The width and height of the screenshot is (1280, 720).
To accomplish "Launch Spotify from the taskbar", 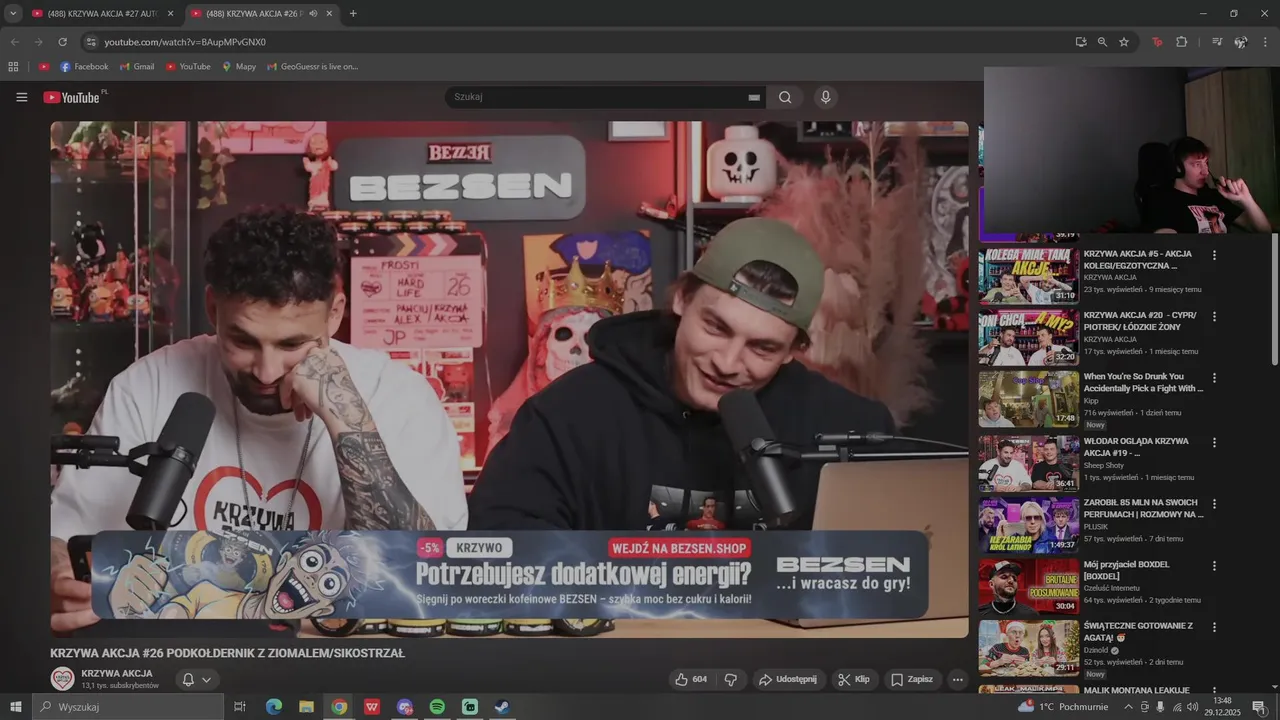I will (437, 707).
